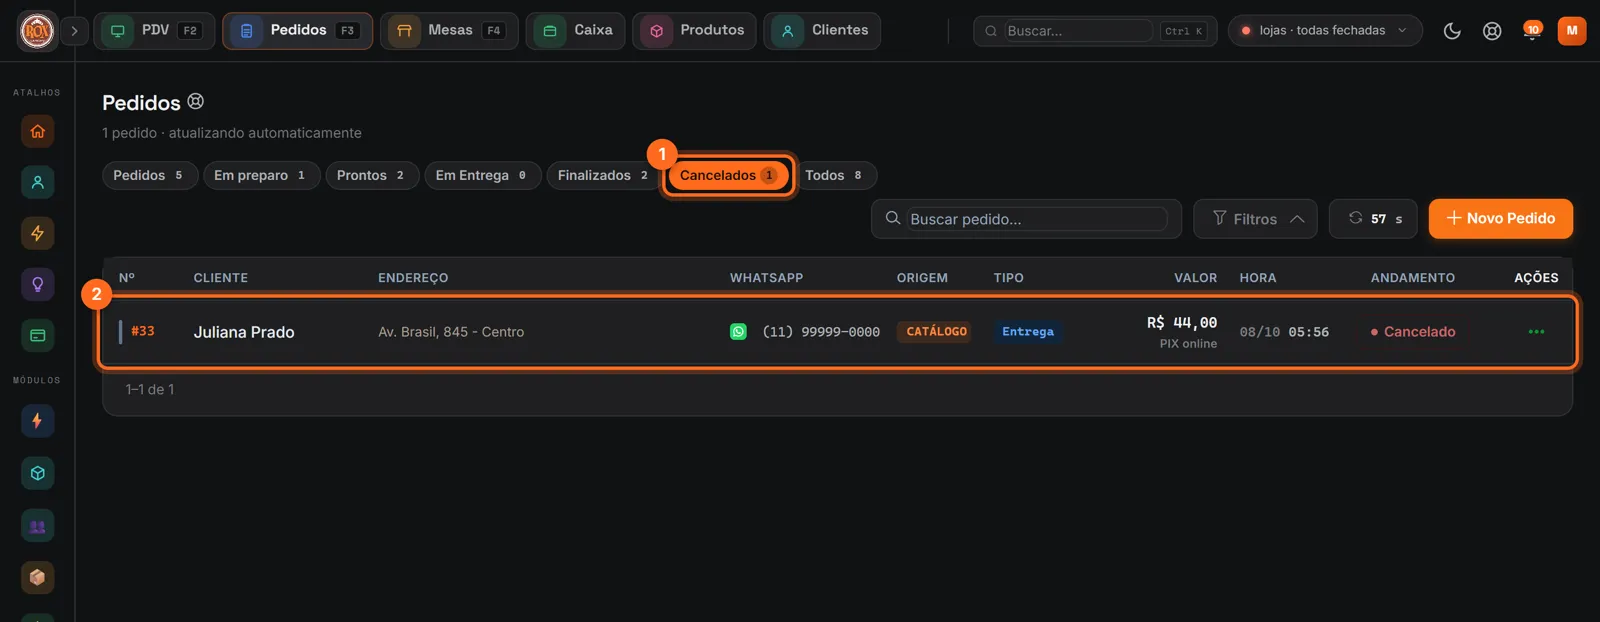Open notifications showing the 10 badge
The image size is (1600, 622).
pos(1531,31)
